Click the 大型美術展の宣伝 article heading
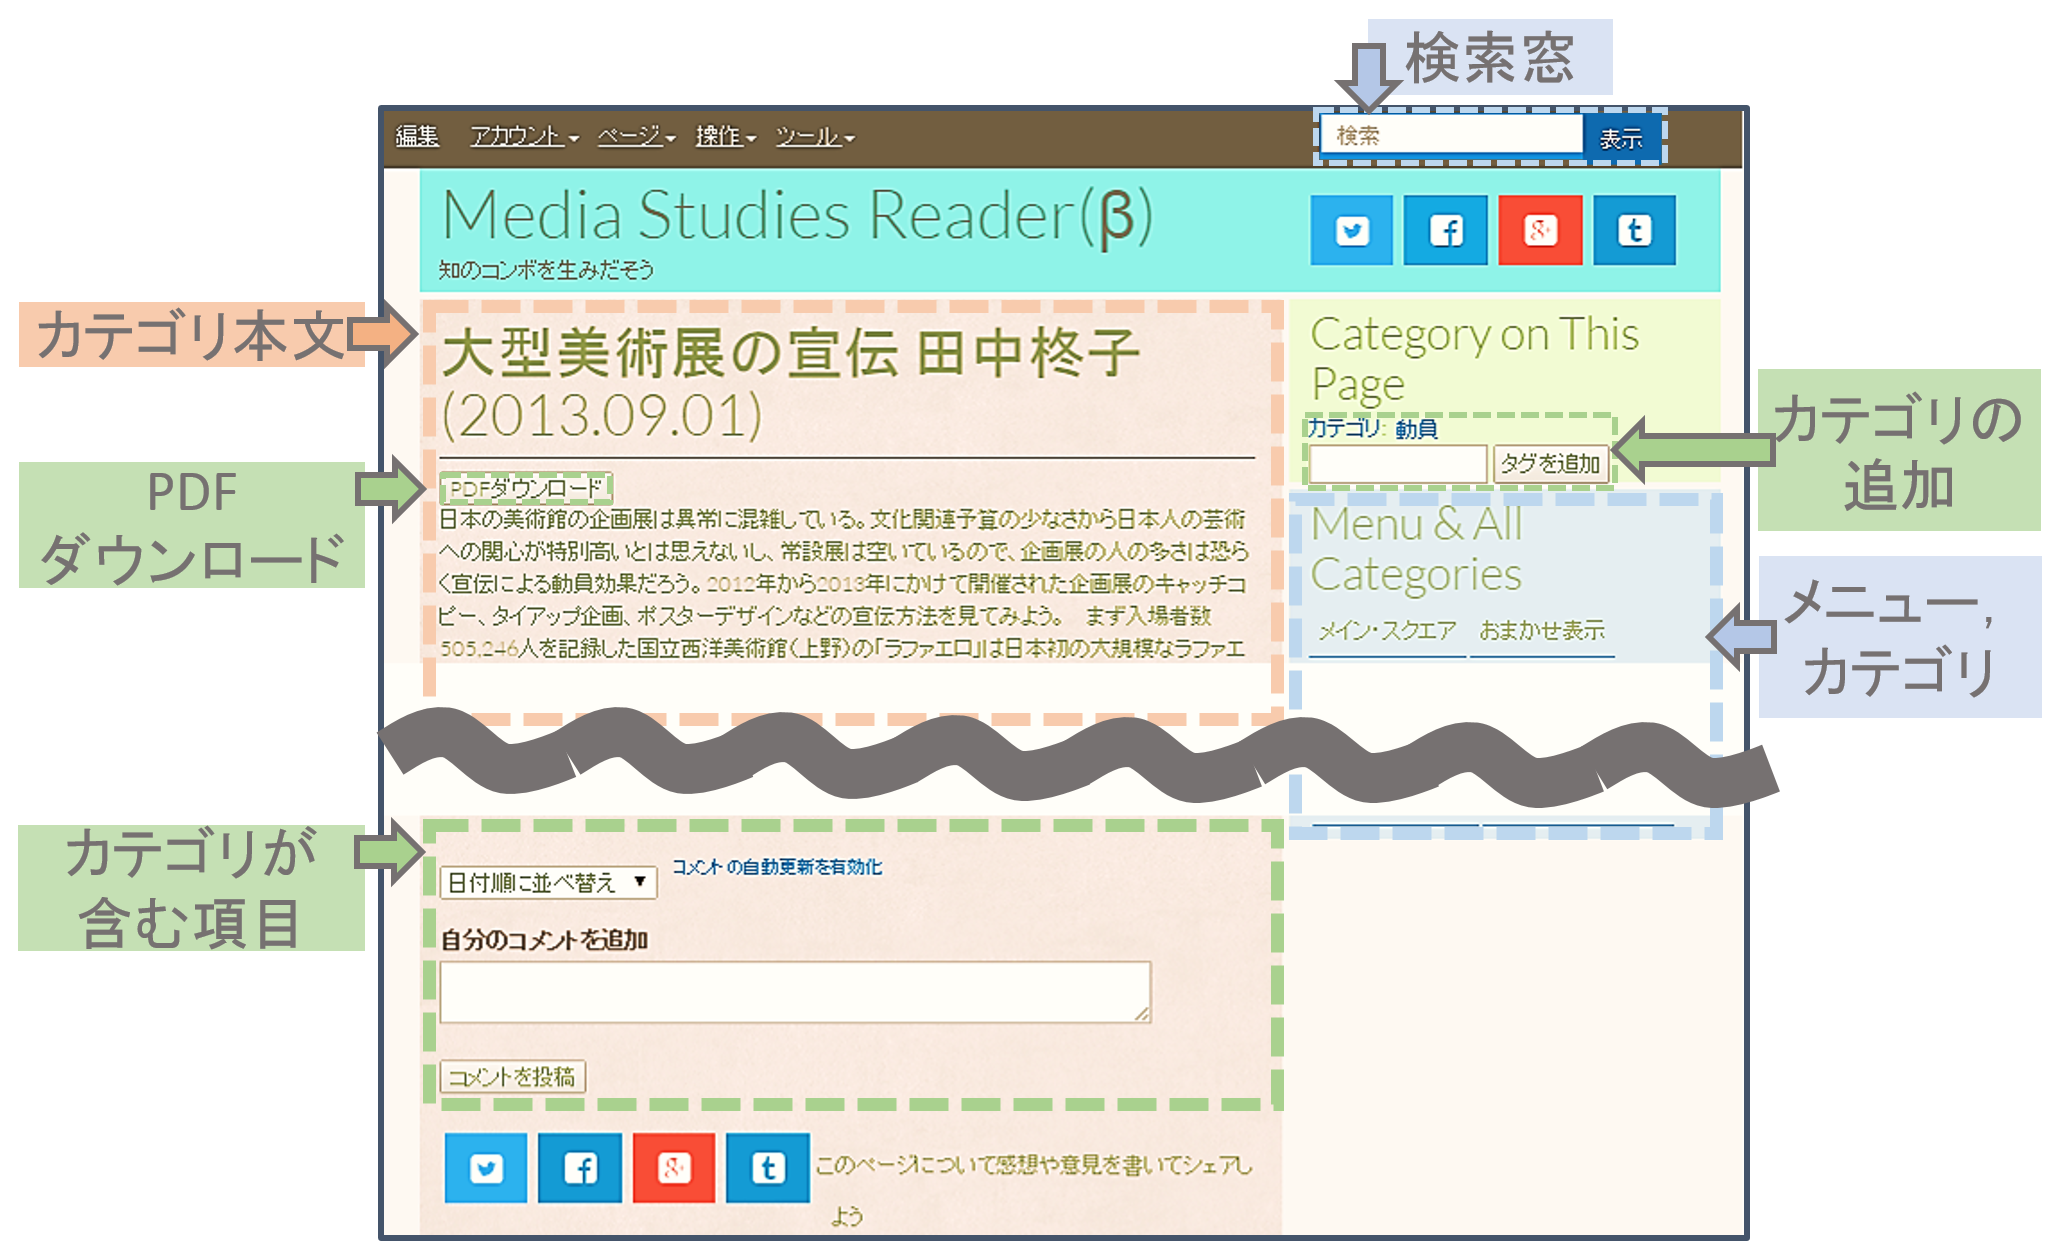The width and height of the screenshot is (2062, 1241). [790, 383]
